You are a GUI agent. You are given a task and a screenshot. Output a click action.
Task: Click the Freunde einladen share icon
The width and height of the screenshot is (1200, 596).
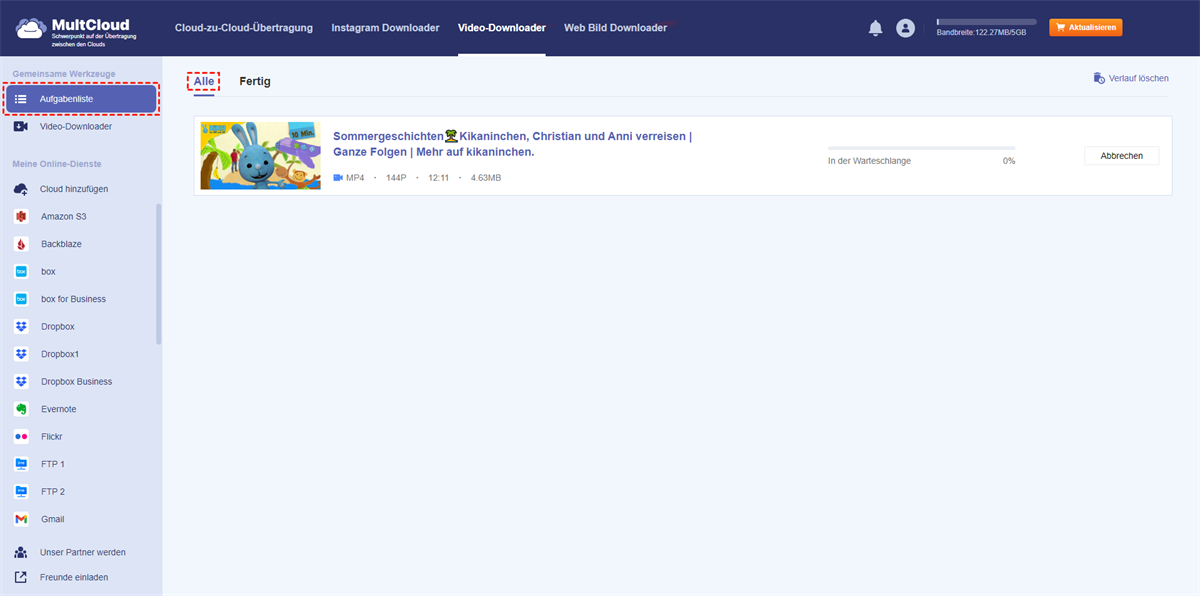point(21,577)
